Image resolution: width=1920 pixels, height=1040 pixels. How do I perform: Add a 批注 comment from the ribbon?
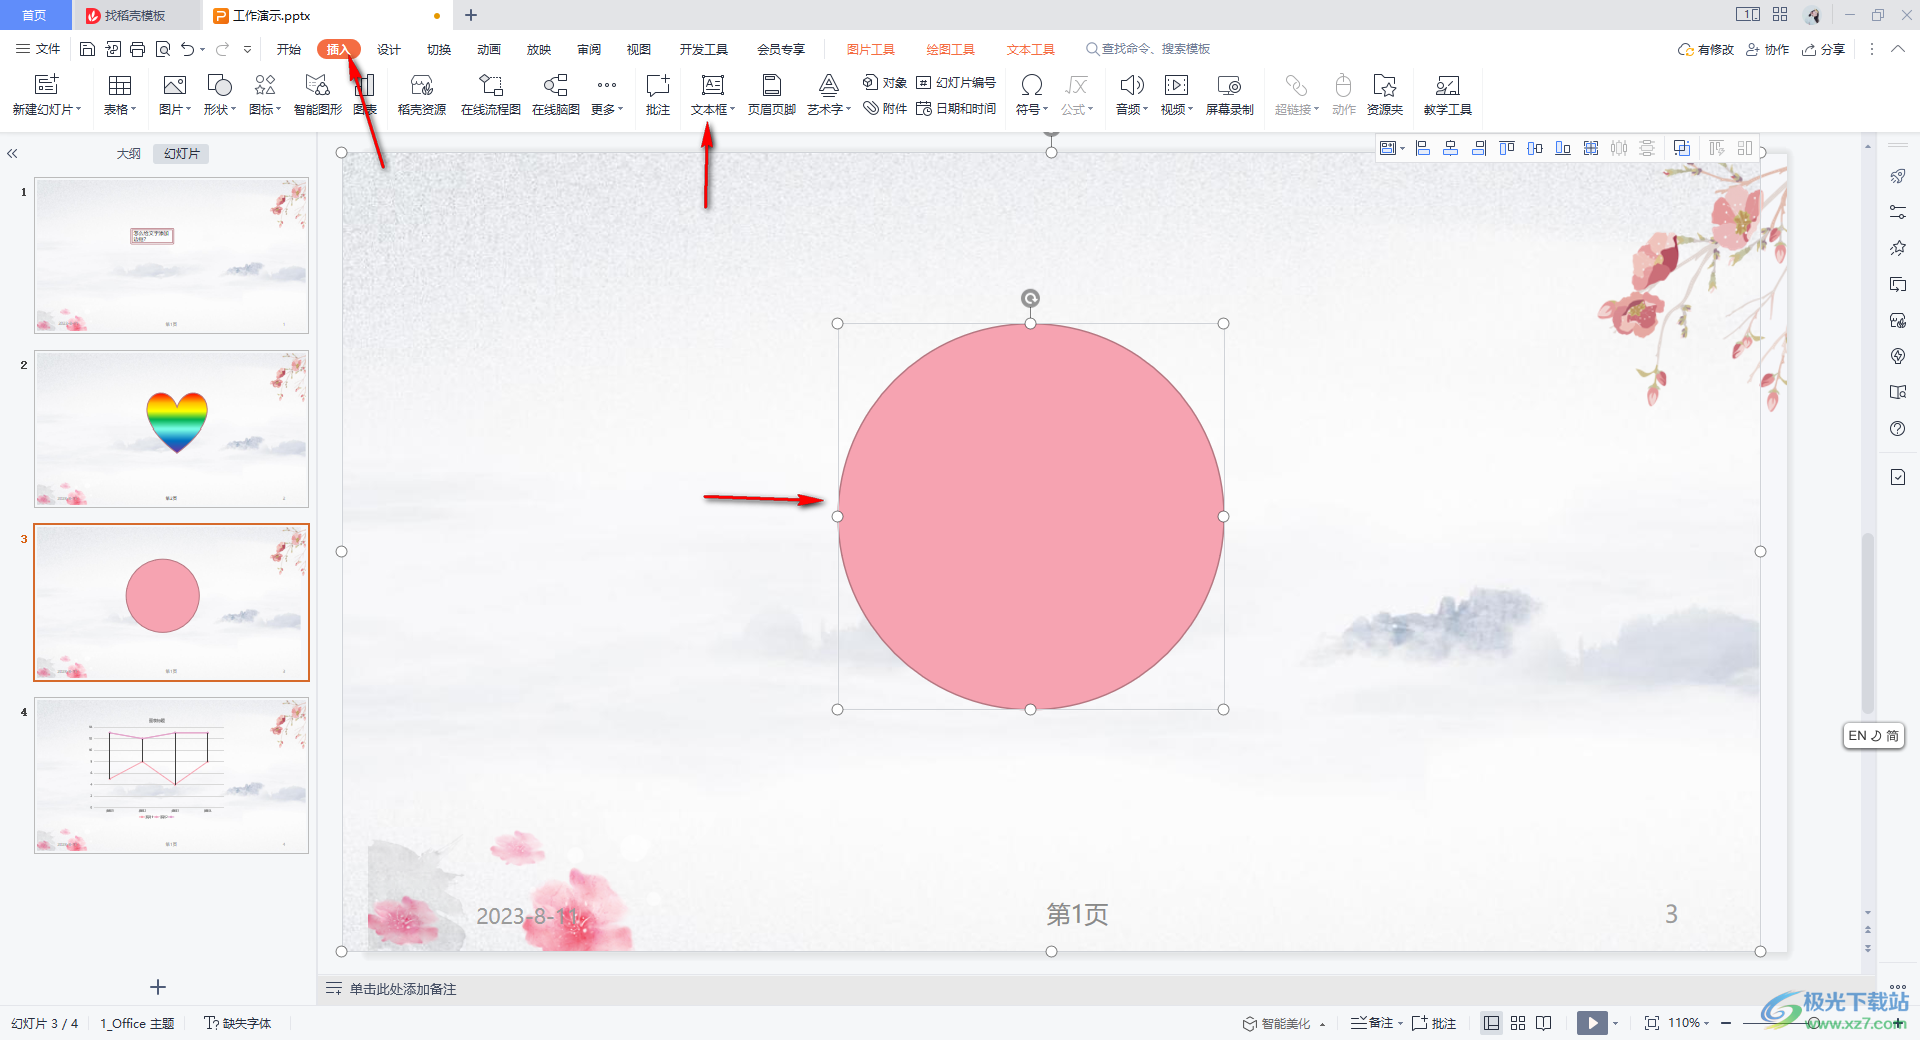[x=658, y=95]
